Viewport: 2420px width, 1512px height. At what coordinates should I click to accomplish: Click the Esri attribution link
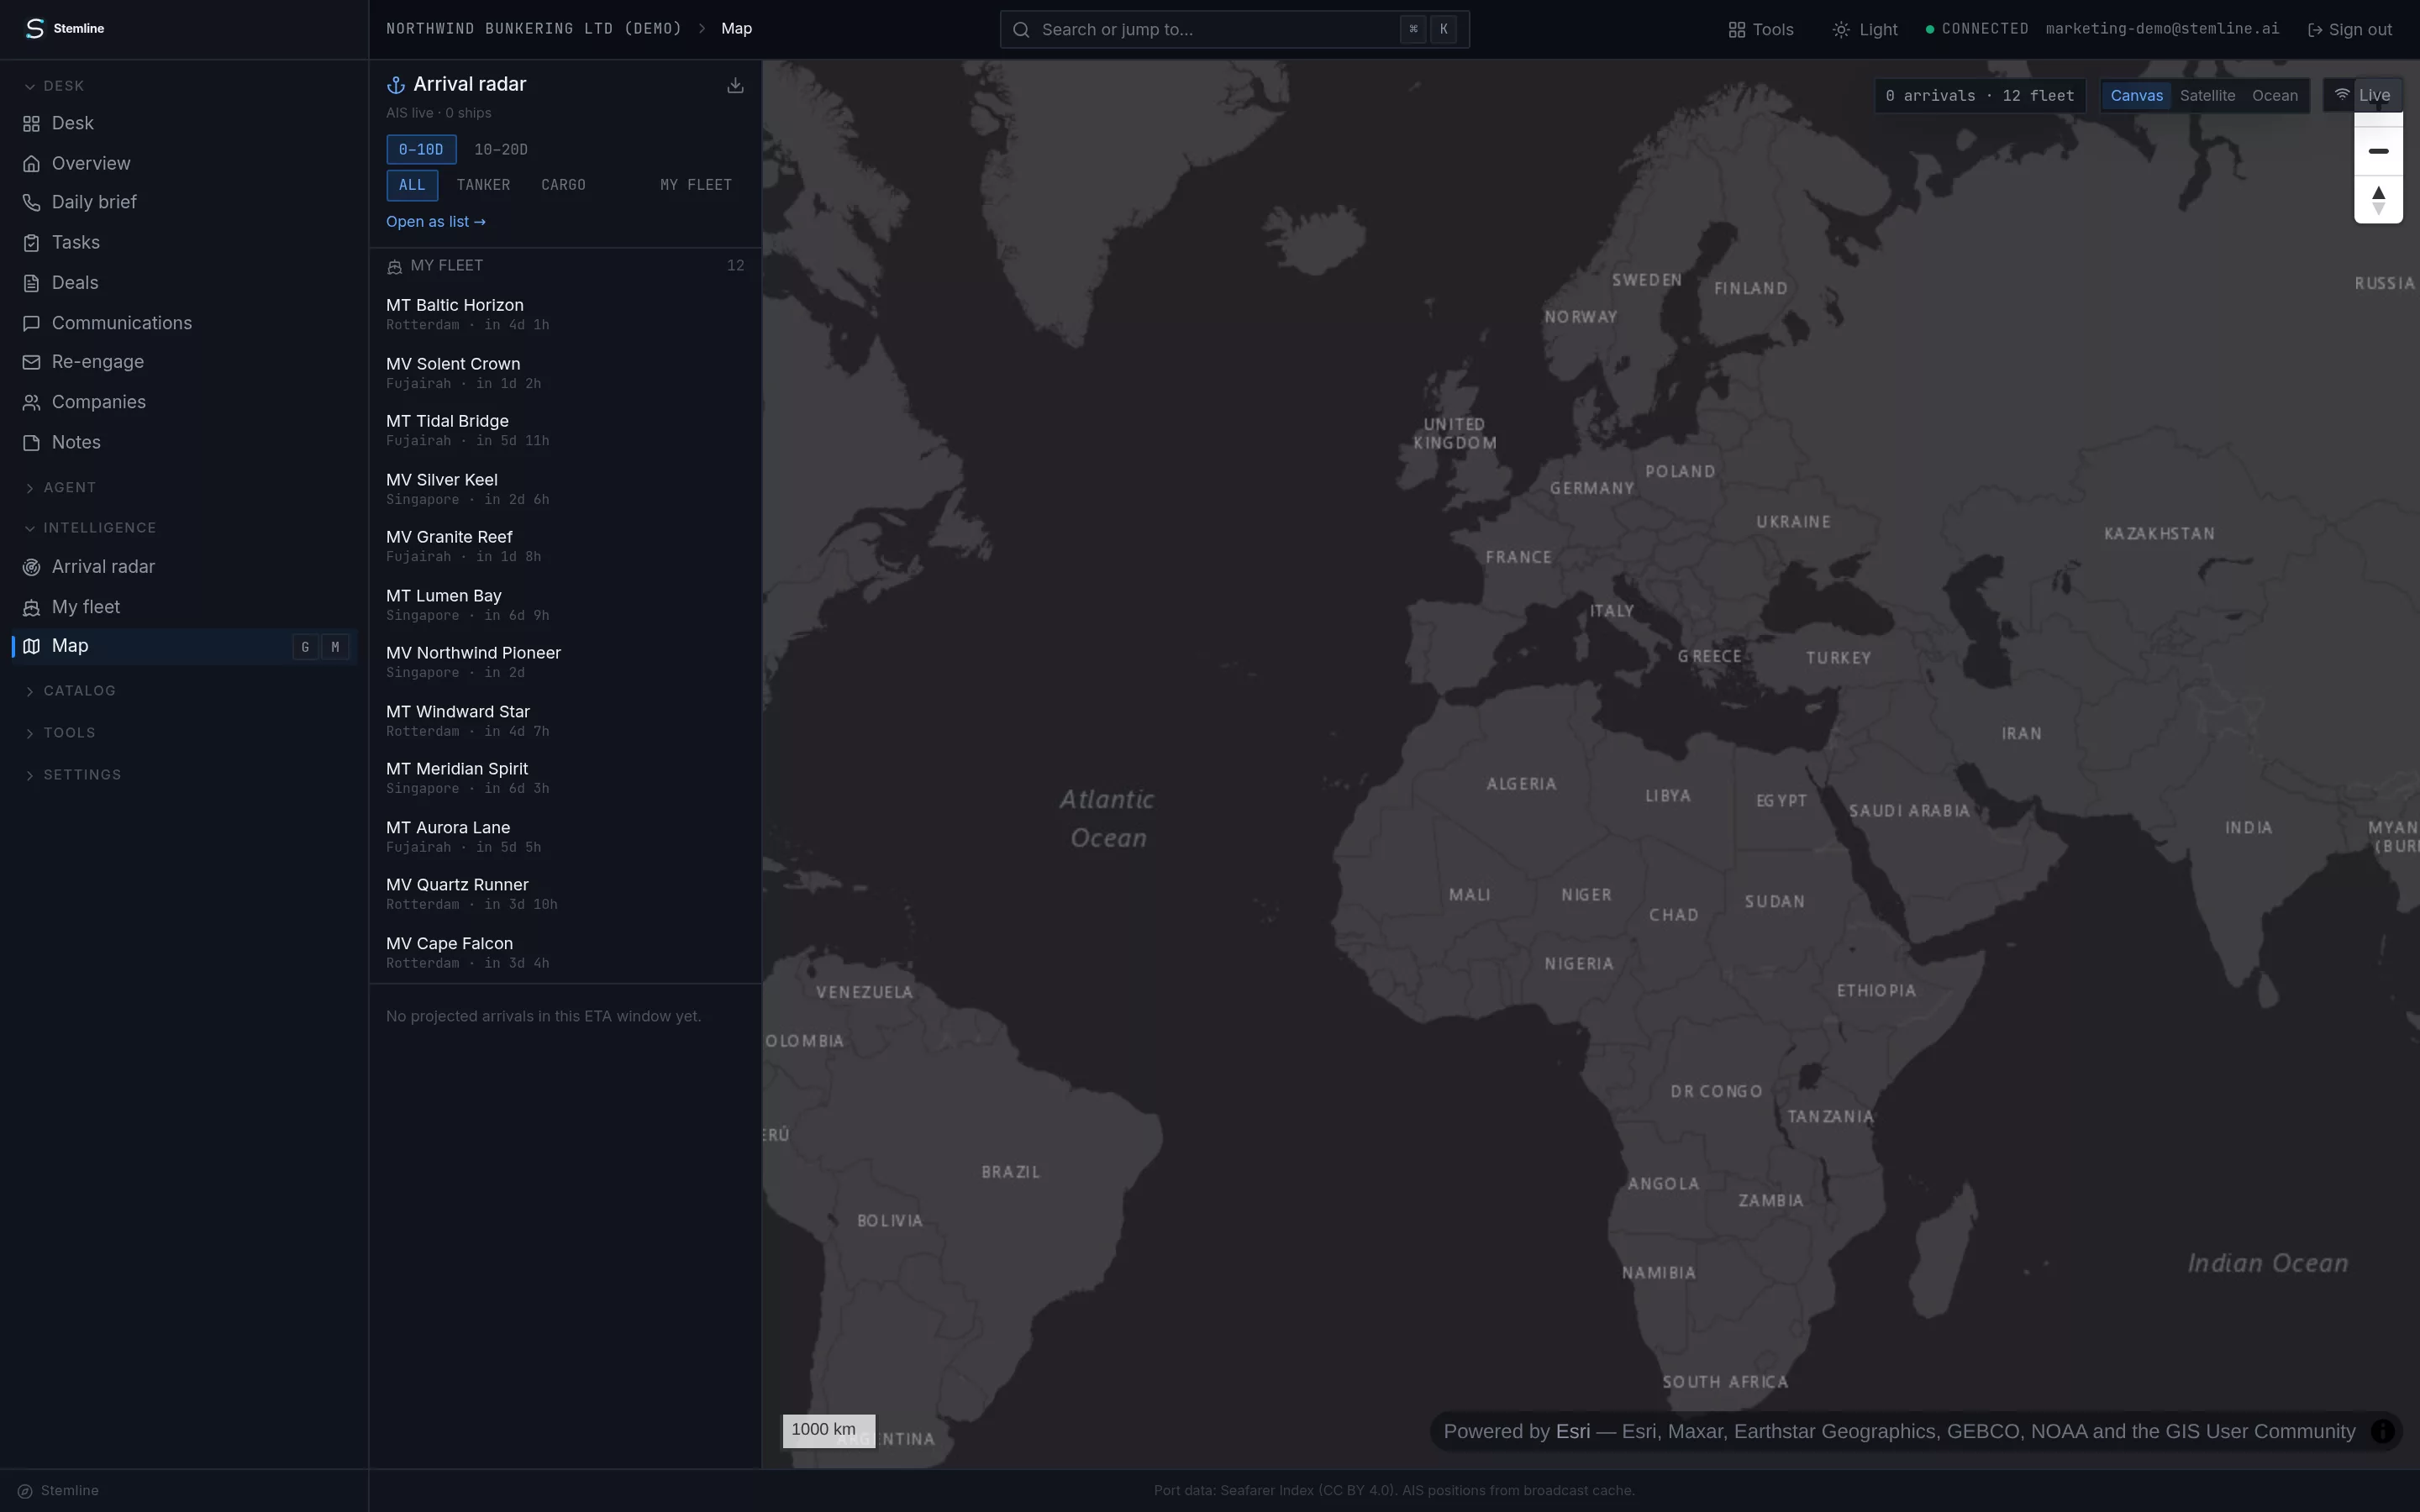point(1573,1431)
